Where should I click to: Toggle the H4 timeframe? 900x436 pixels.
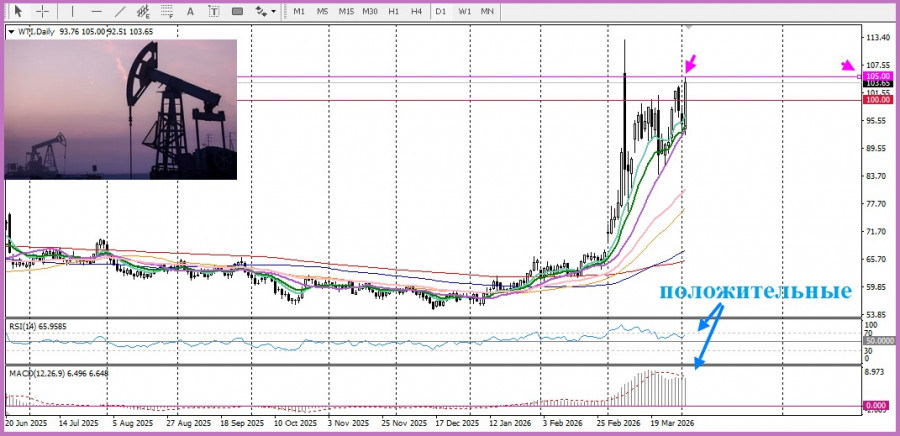416,11
